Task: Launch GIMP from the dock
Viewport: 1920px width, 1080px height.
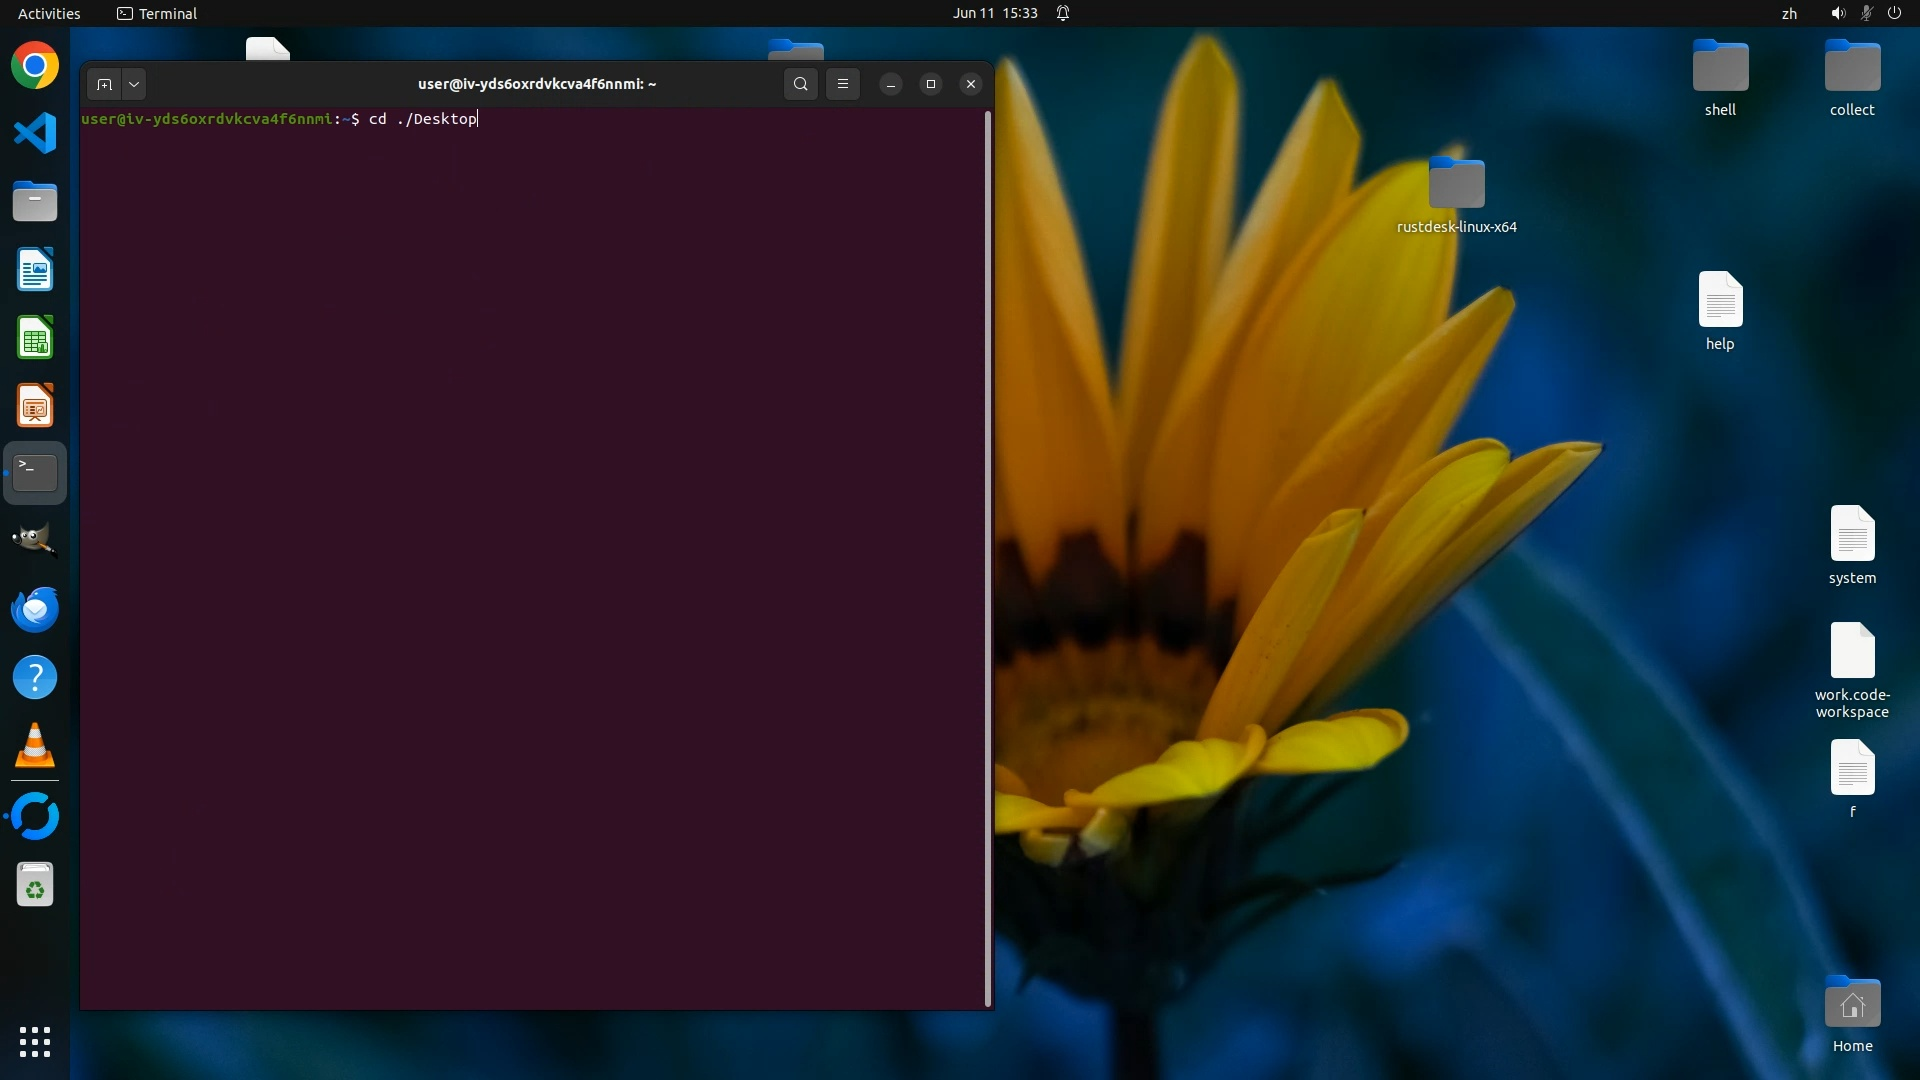Action: click(x=35, y=541)
